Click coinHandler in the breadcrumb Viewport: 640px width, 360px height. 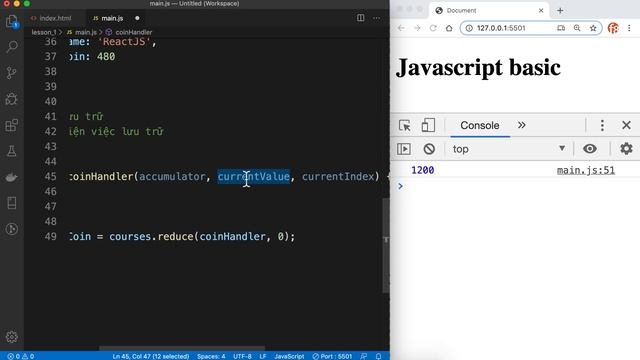[x=133, y=32]
